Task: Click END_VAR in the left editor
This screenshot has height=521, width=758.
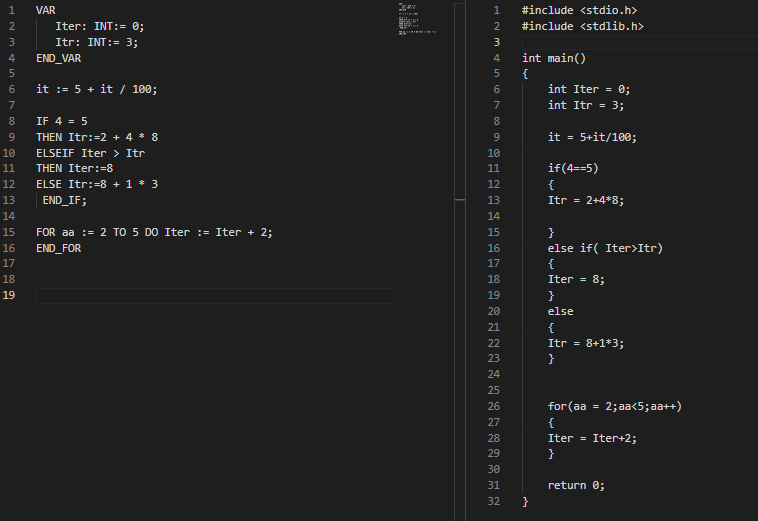Action: pos(58,58)
